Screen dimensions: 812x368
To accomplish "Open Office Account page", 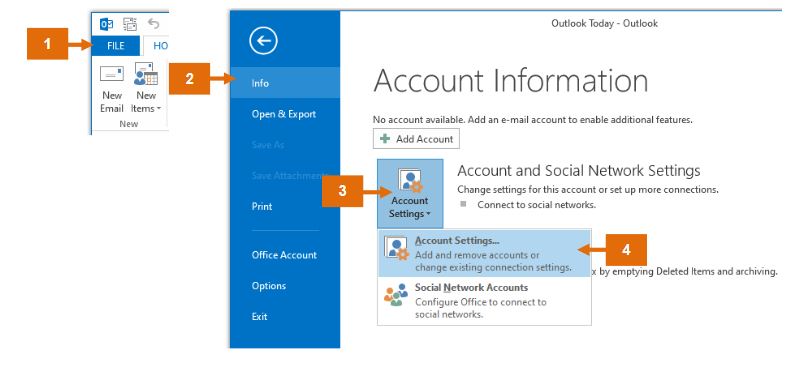I will click(x=285, y=255).
